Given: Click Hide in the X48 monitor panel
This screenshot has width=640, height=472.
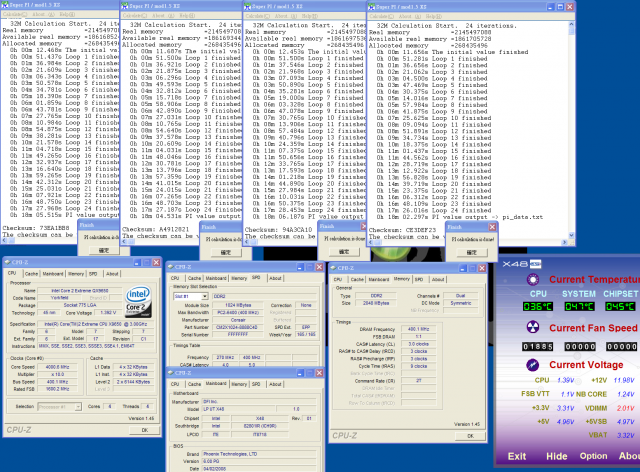Looking at the screenshot, I should (557, 456).
